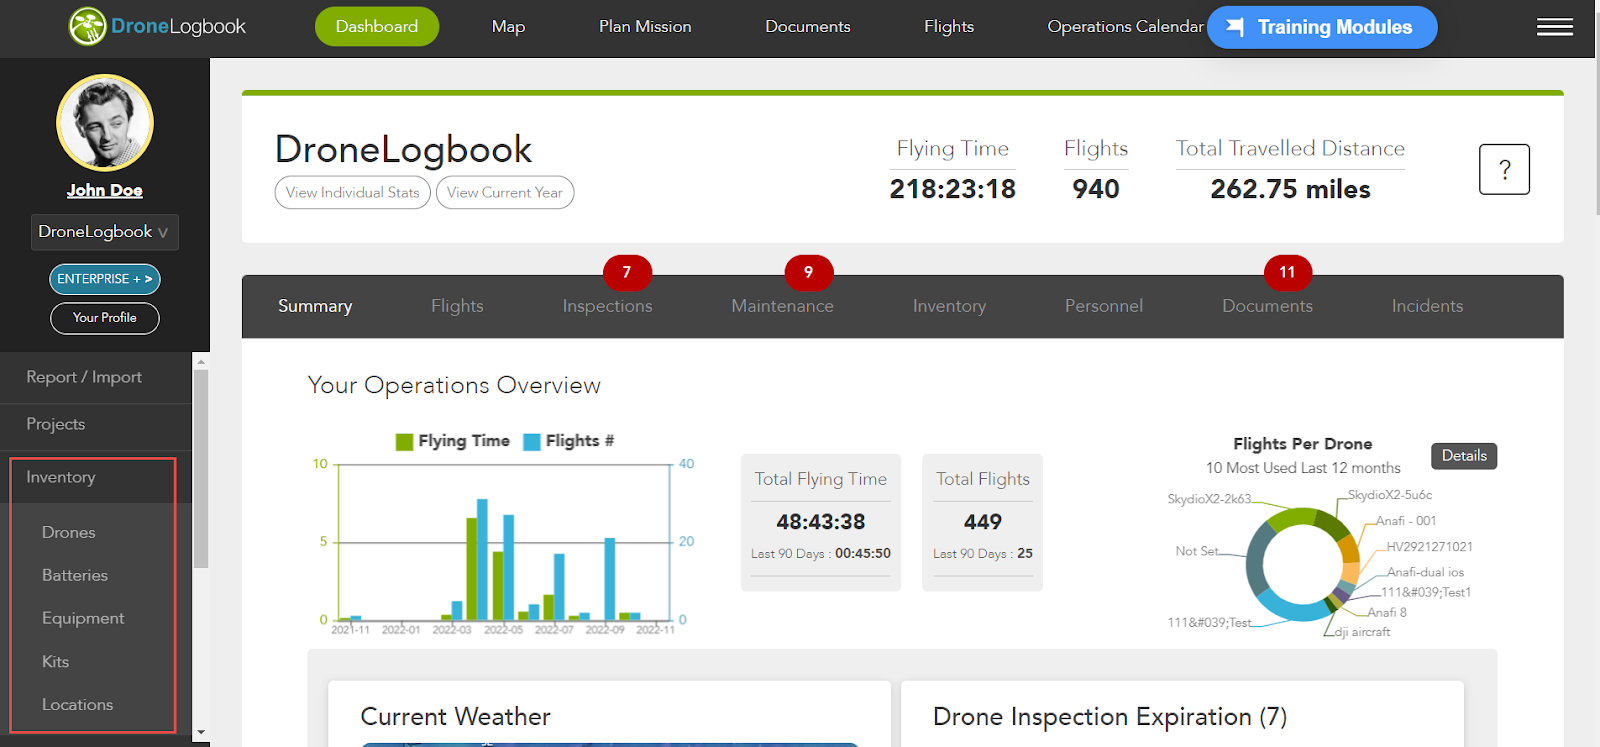
Task: Click the sidebar scrollbar up arrow
Action: [x=201, y=361]
